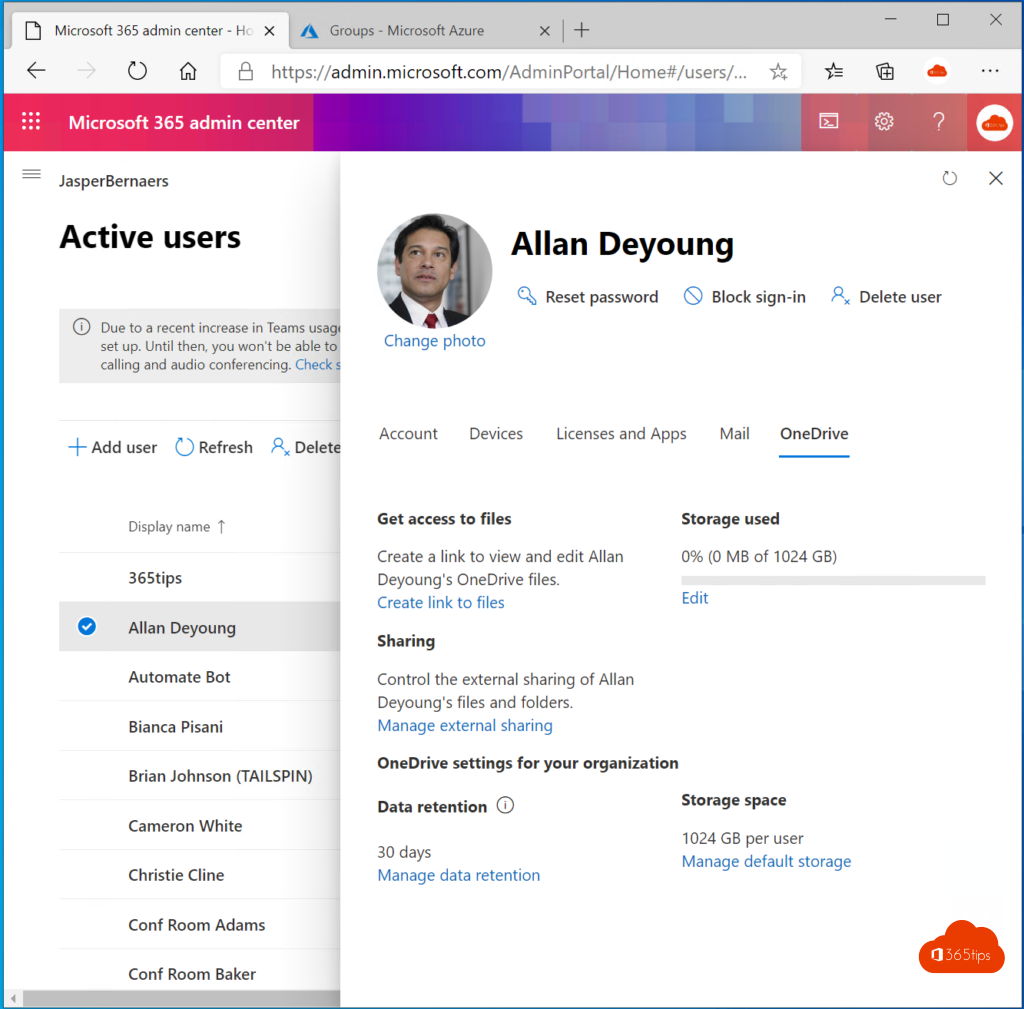Open the browser ellipsis menu

point(989,71)
